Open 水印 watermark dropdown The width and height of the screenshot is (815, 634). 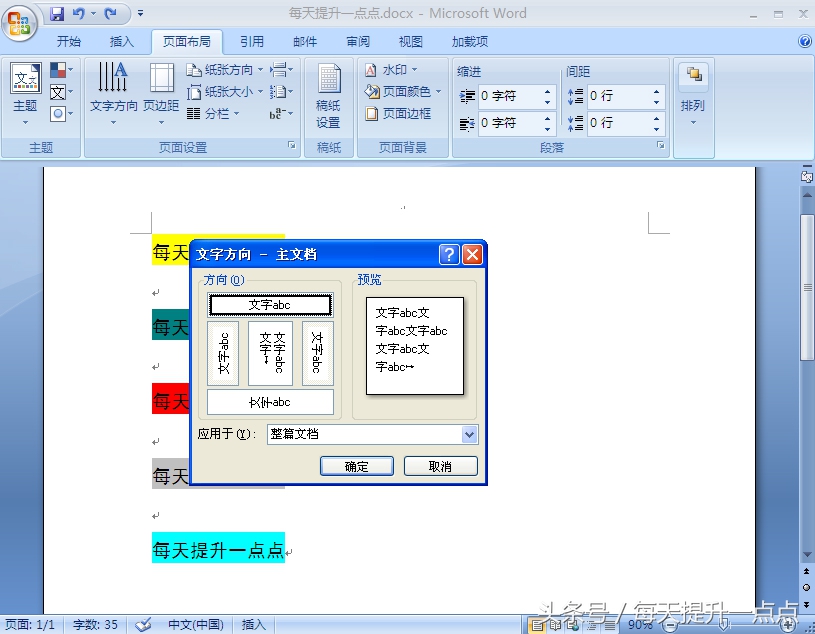pyautogui.click(x=391, y=70)
